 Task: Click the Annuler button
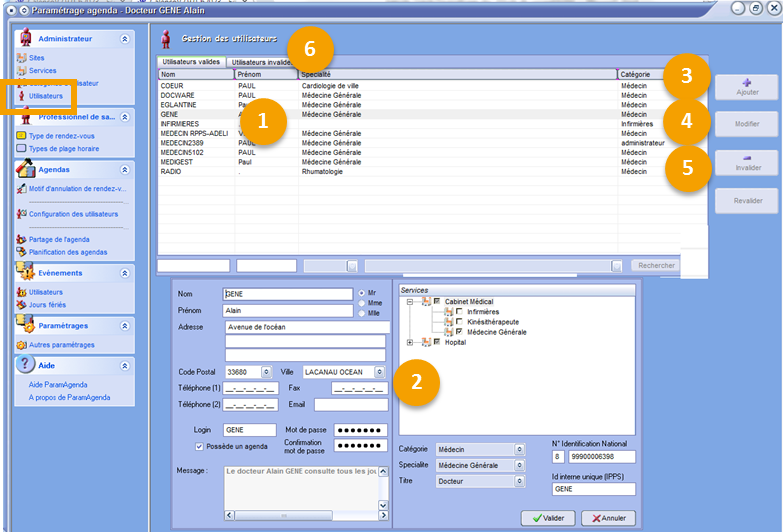607,518
